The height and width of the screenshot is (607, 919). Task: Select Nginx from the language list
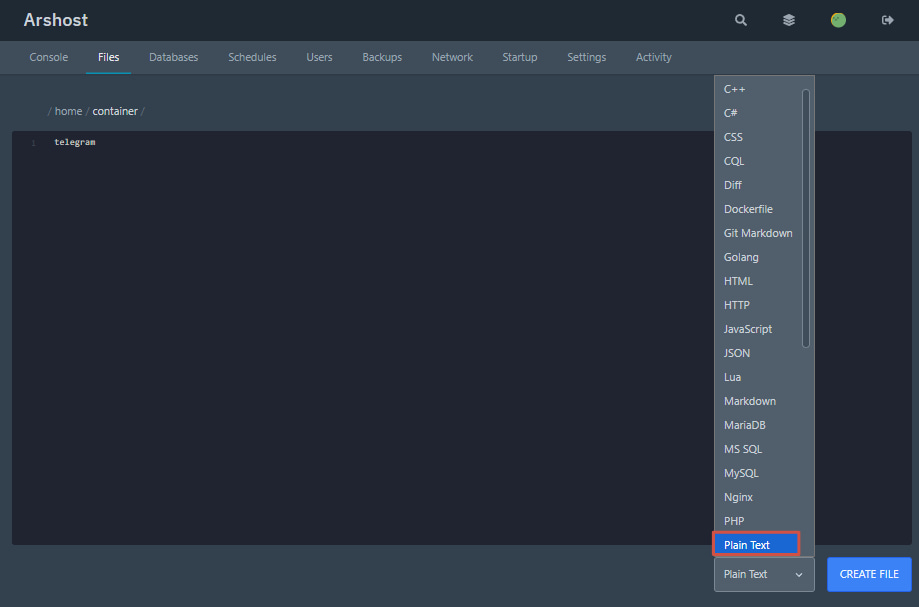pos(757,497)
